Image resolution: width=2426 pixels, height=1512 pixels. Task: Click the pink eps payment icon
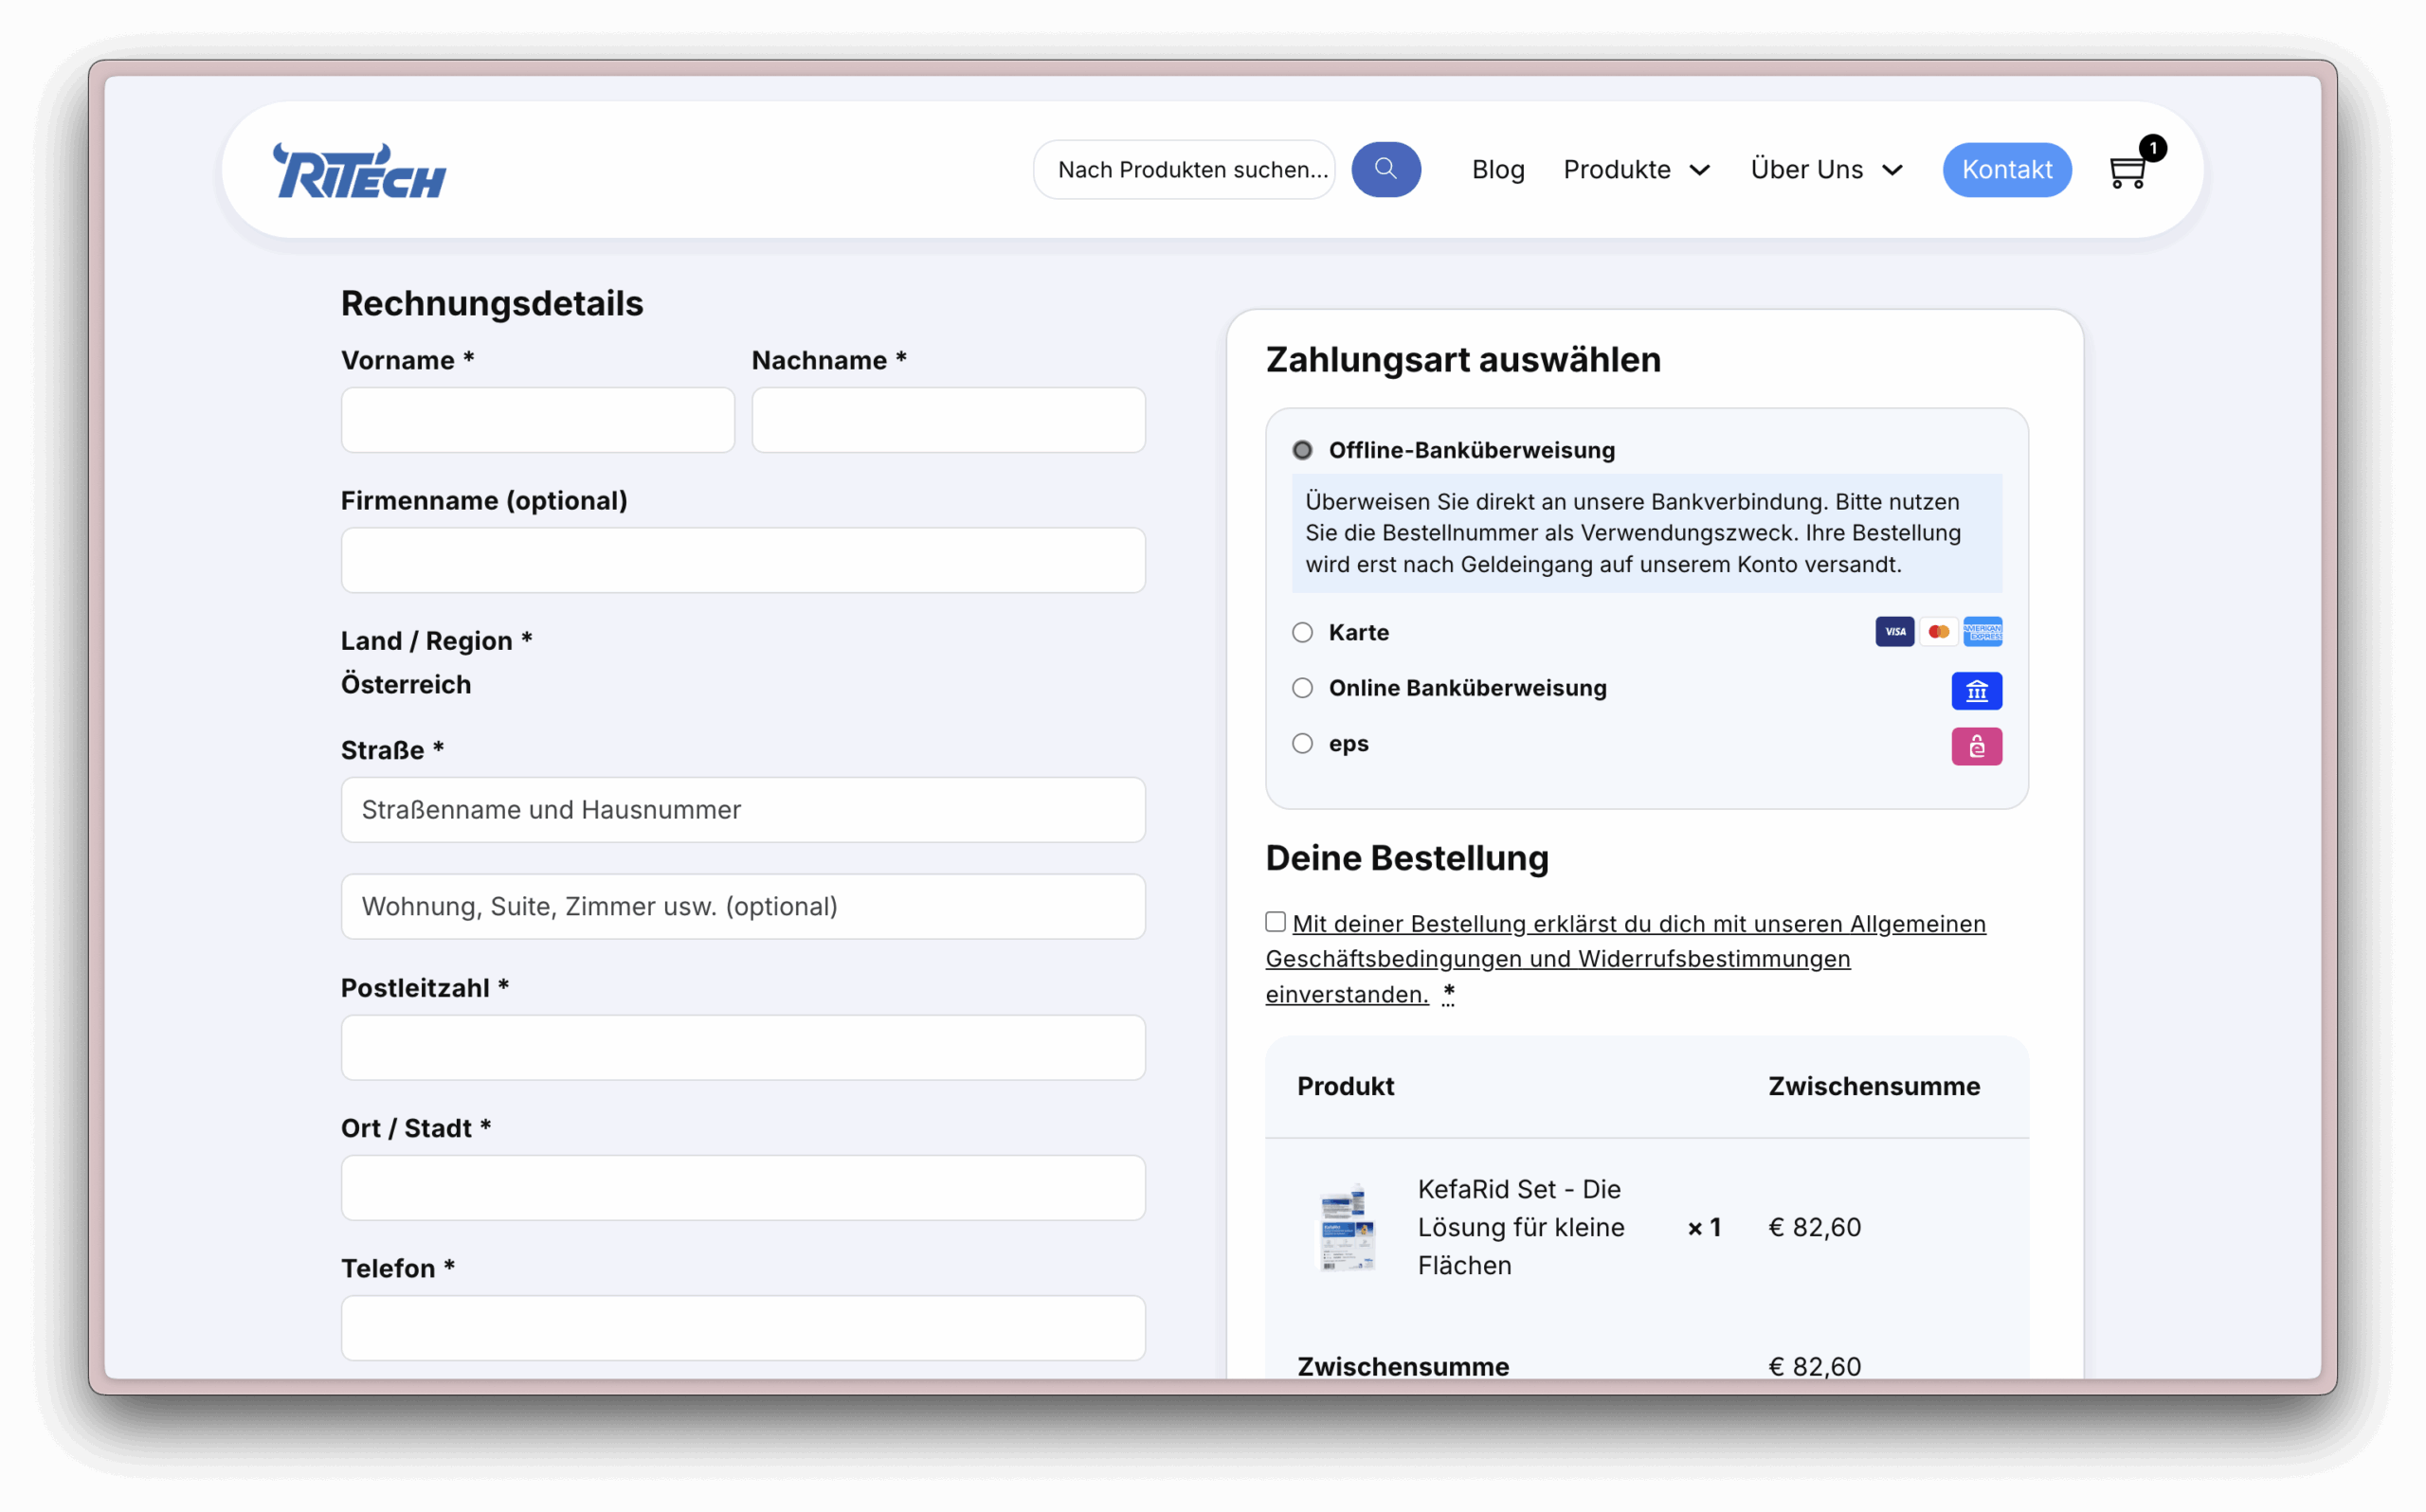click(1977, 746)
